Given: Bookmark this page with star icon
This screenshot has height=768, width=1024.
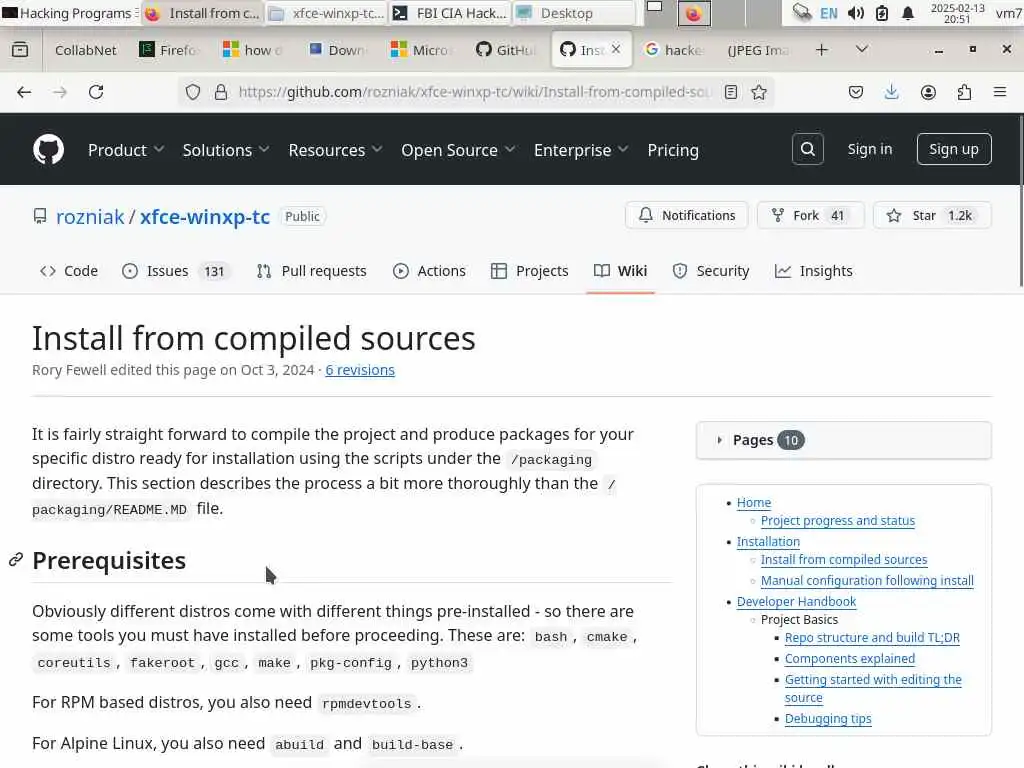Looking at the screenshot, I should point(759,92).
